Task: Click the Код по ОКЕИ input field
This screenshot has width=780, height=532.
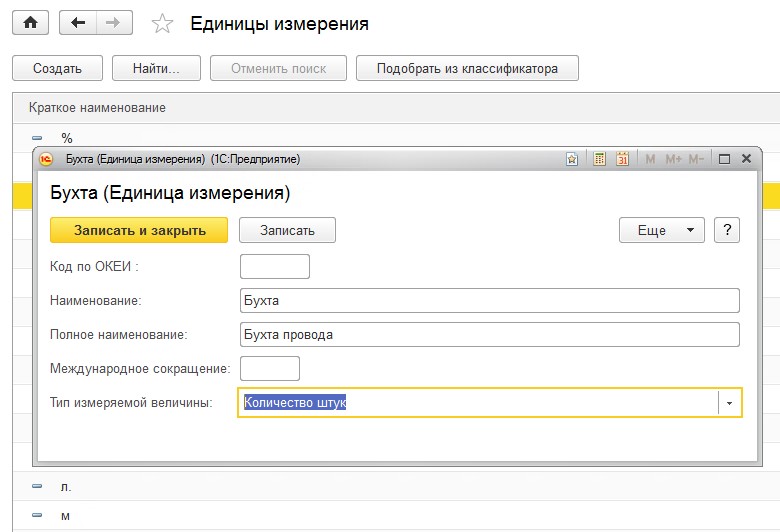Action: pyautogui.click(x=275, y=266)
